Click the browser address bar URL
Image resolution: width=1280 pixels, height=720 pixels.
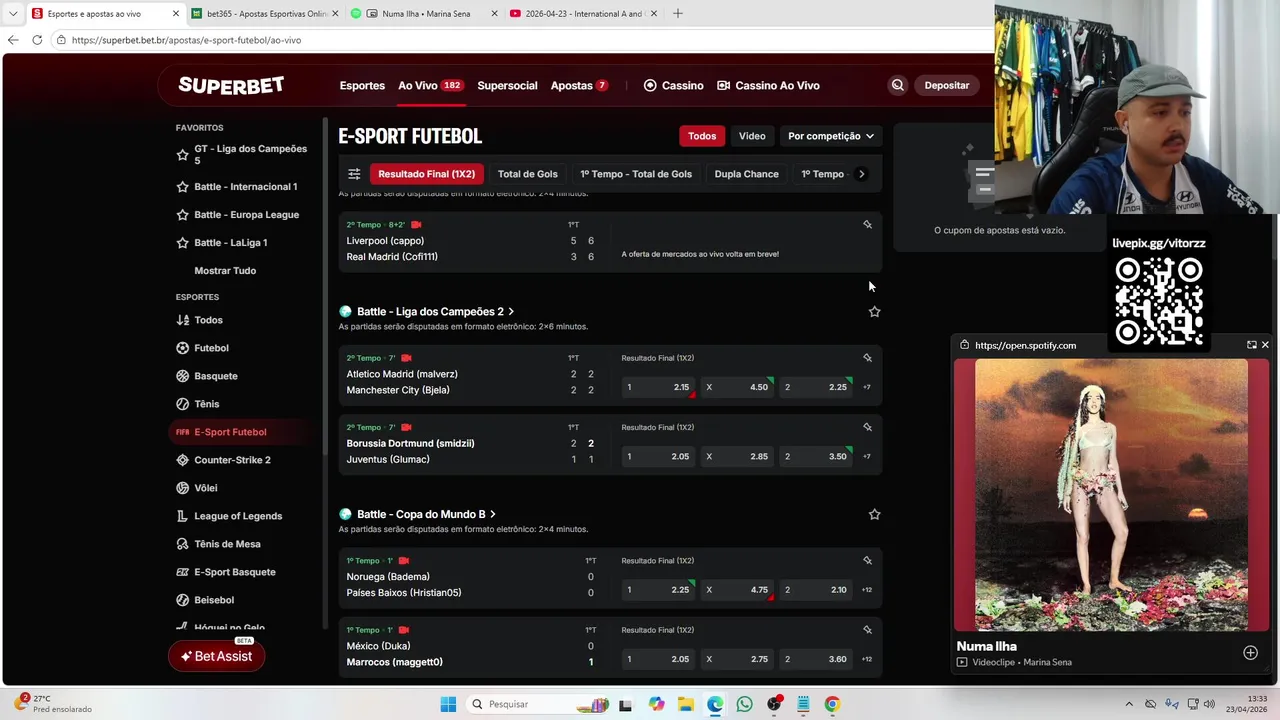186,40
